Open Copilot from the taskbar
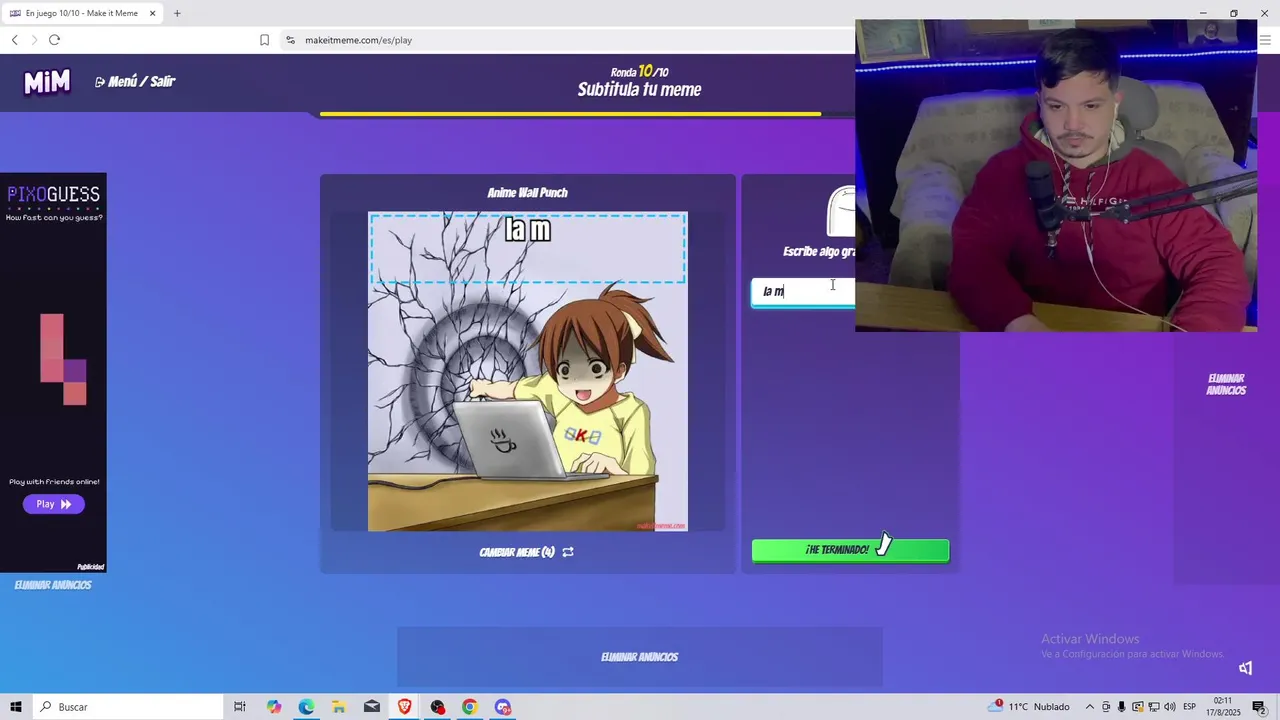This screenshot has width=1280, height=720. click(x=274, y=707)
